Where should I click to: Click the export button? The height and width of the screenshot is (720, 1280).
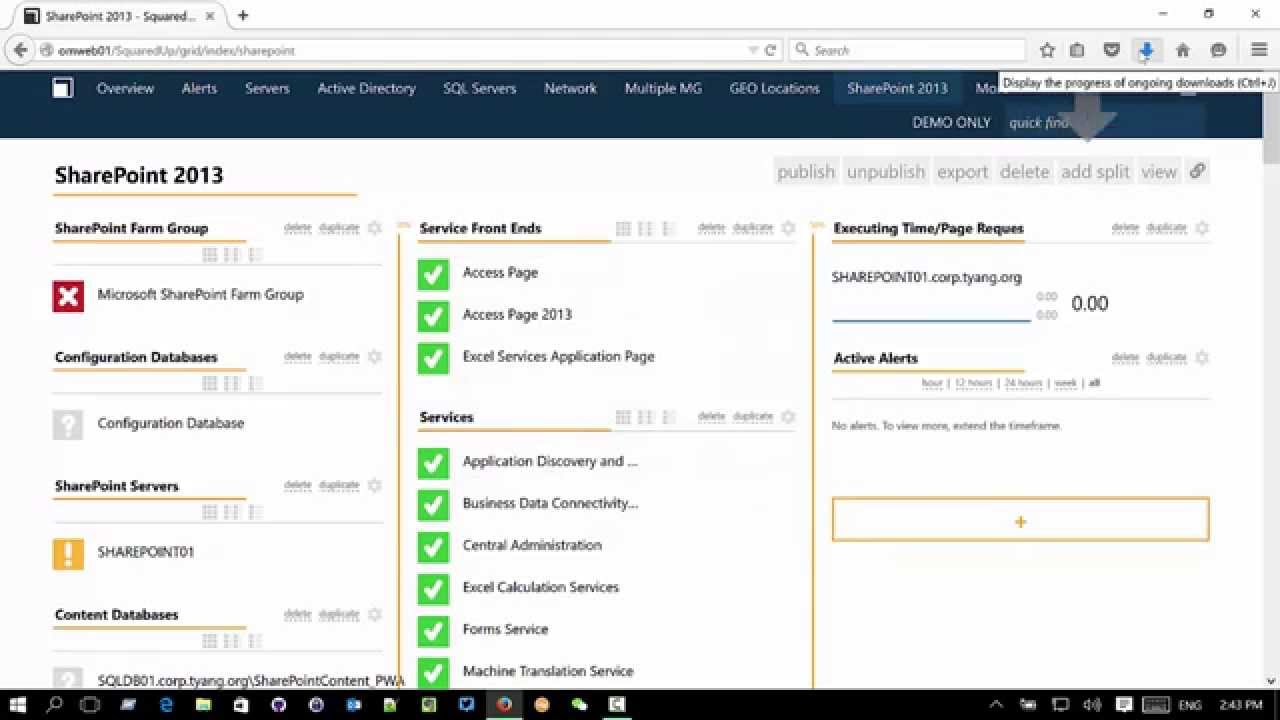click(x=962, y=171)
